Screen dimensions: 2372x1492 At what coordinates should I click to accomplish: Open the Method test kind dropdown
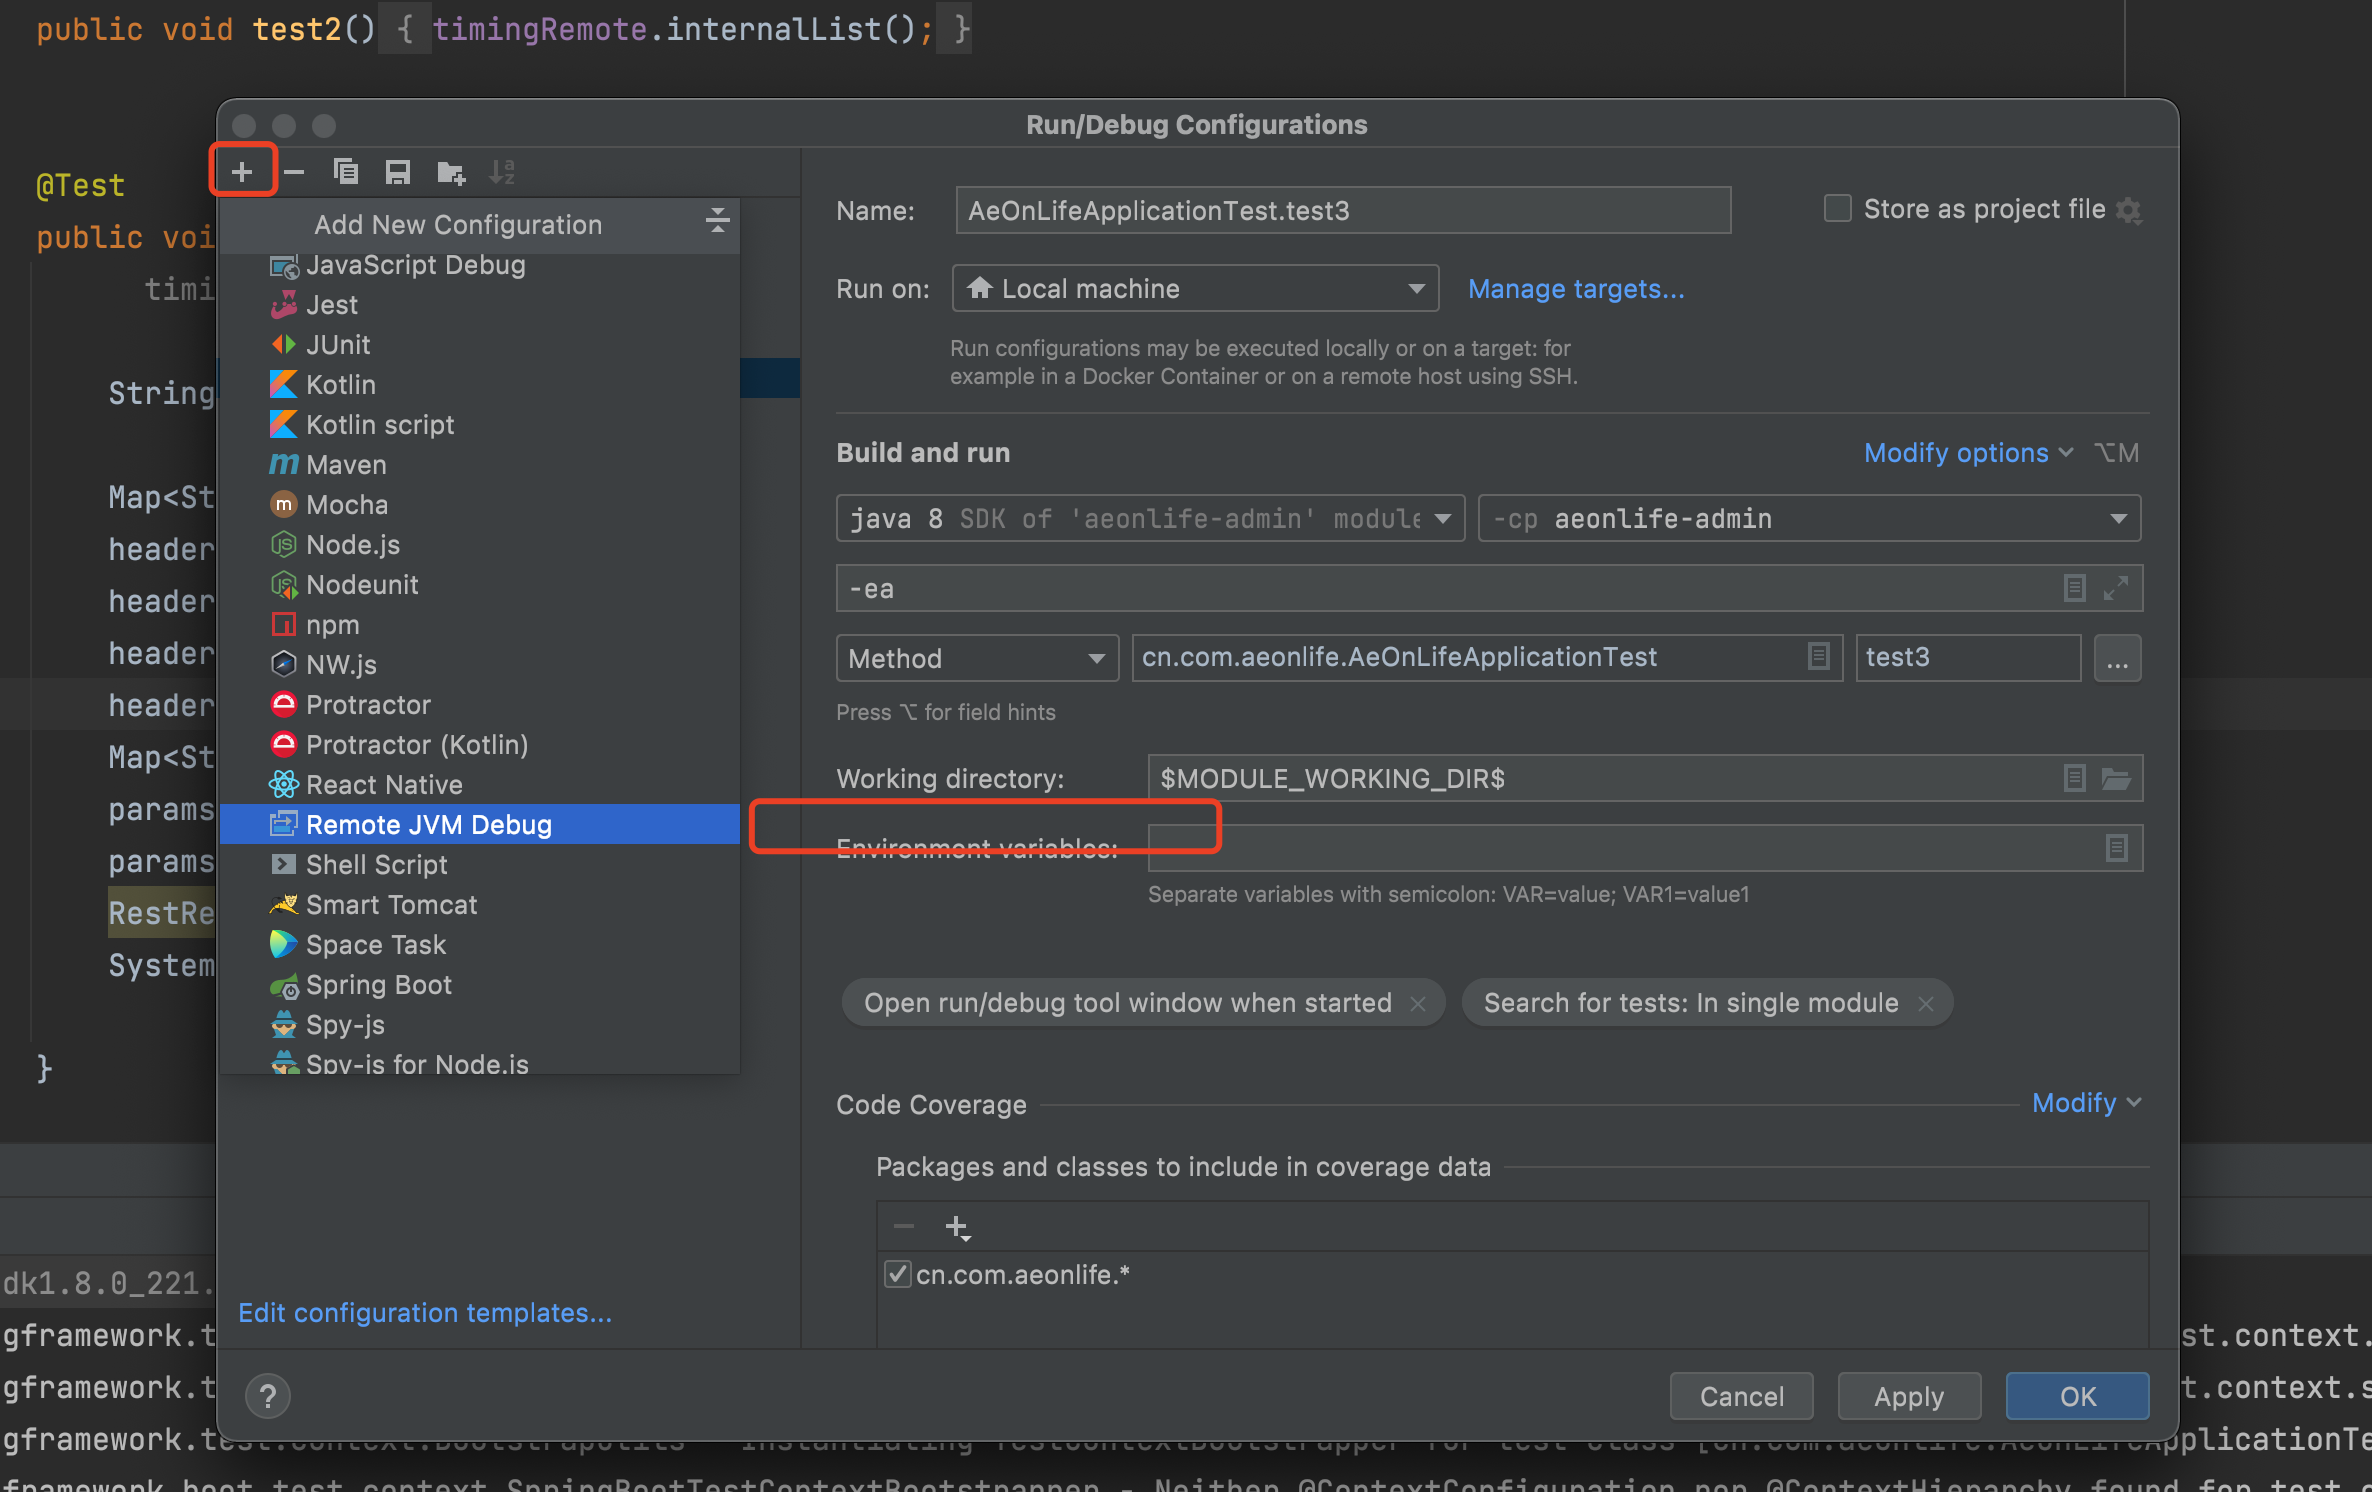coord(977,658)
